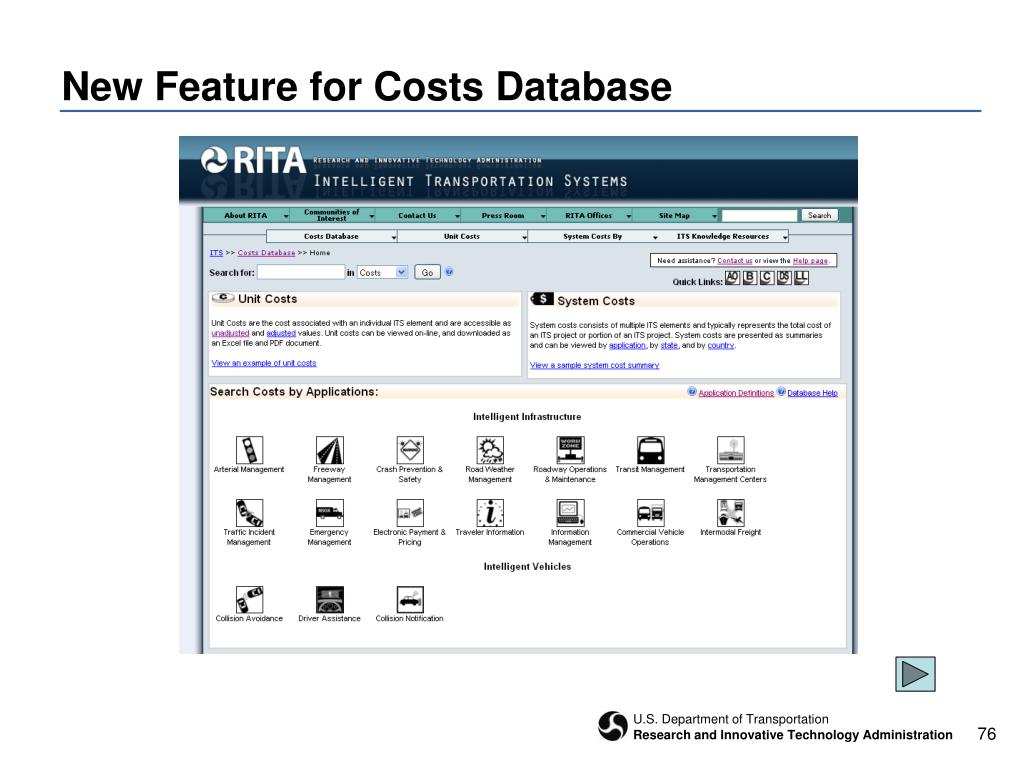Viewport: 1024px width, 768px height.
Task: Click the slide play arrow button
Action: coord(915,674)
